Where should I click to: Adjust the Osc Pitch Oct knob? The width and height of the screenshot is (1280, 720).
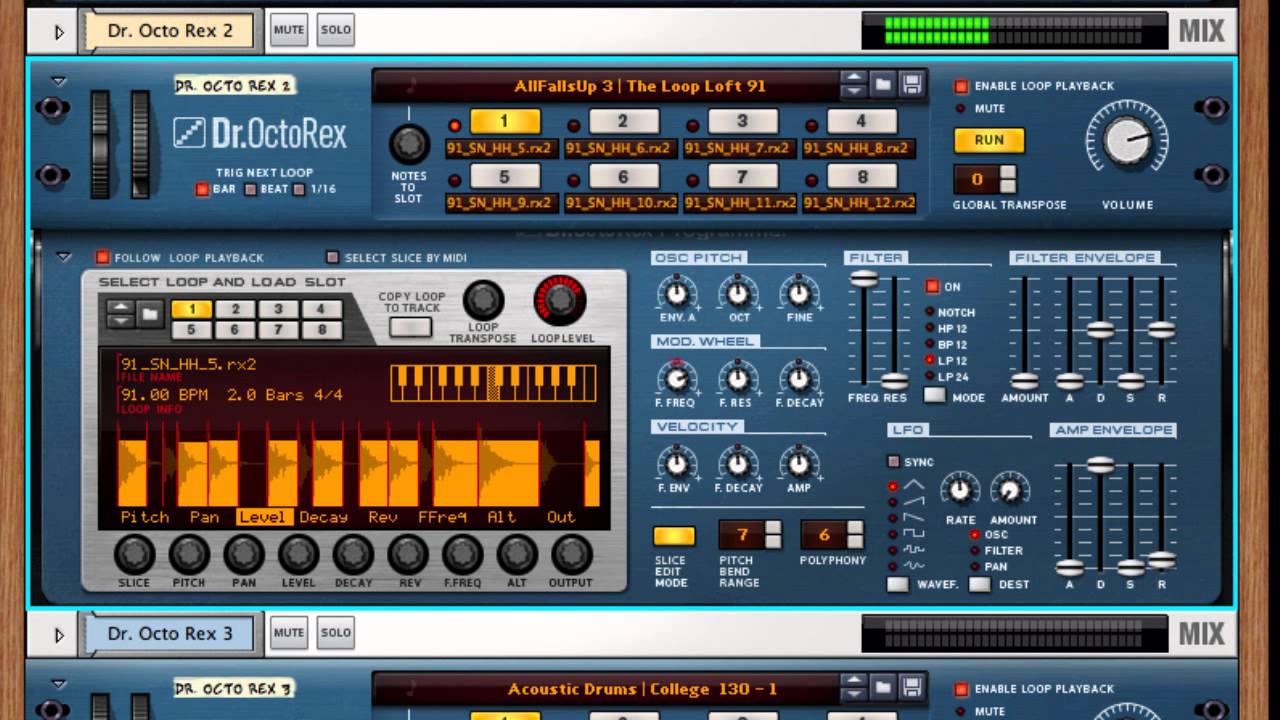point(738,294)
